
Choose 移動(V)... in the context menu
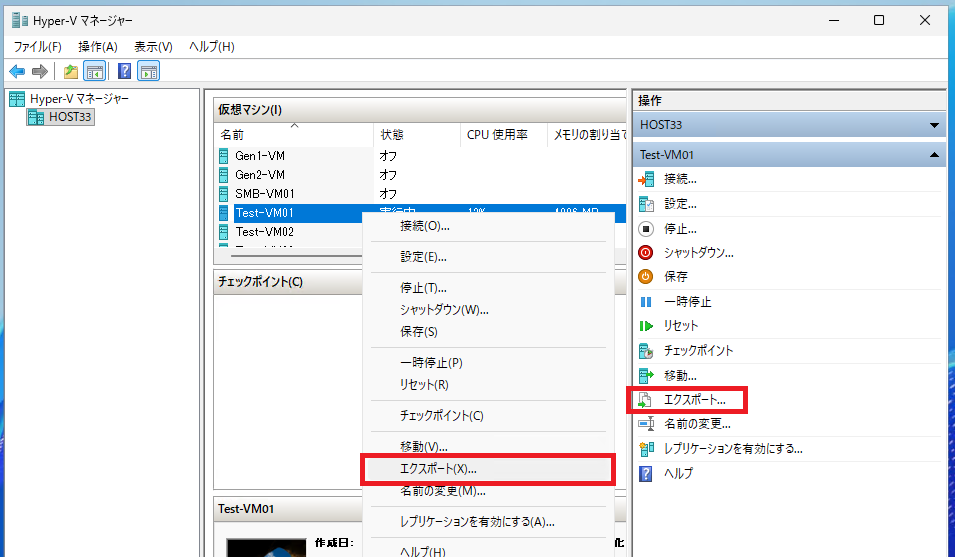[x=488, y=446]
